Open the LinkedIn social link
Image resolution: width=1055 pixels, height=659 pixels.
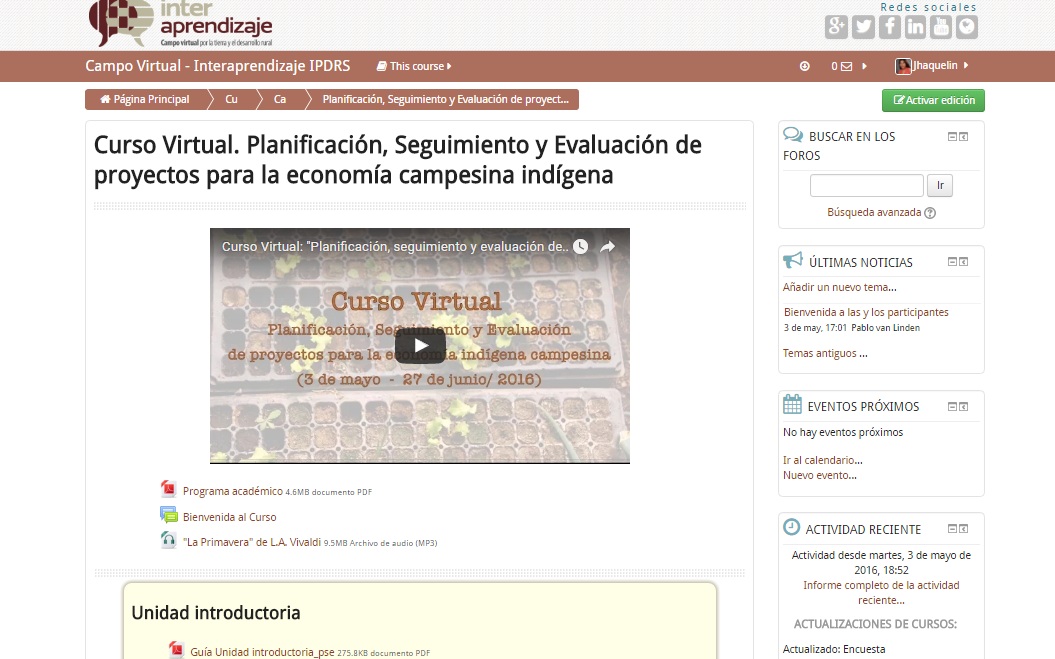[915, 27]
